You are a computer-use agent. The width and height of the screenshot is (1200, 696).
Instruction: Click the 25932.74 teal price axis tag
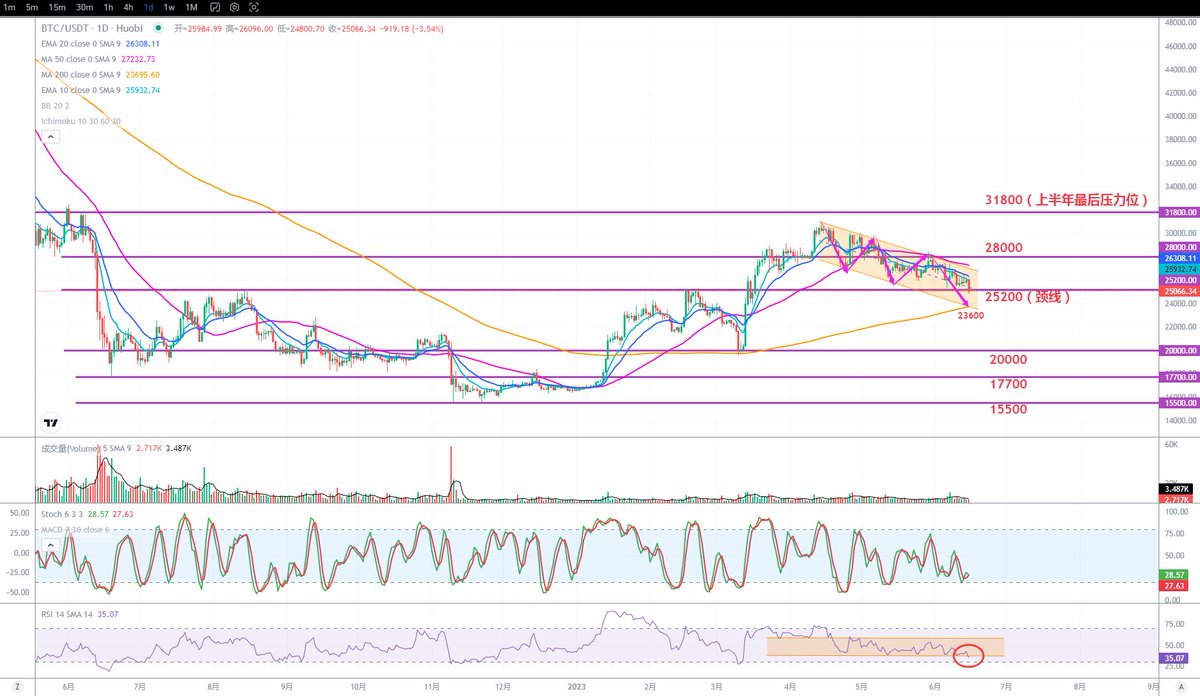point(1178,269)
